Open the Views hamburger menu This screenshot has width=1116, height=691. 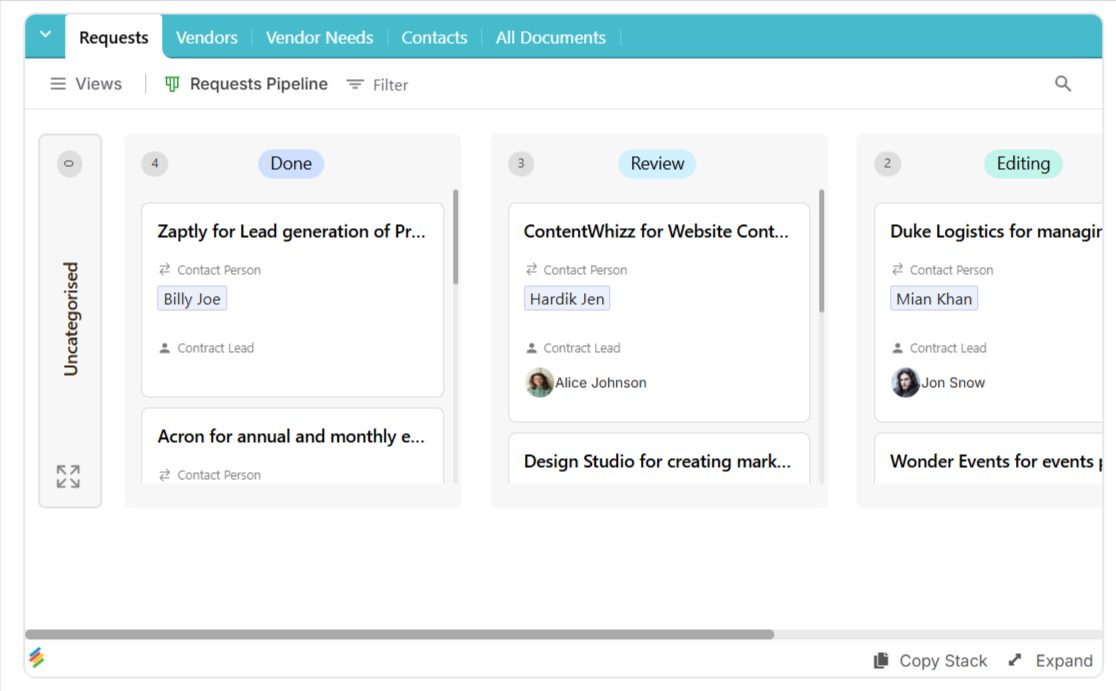(x=86, y=84)
